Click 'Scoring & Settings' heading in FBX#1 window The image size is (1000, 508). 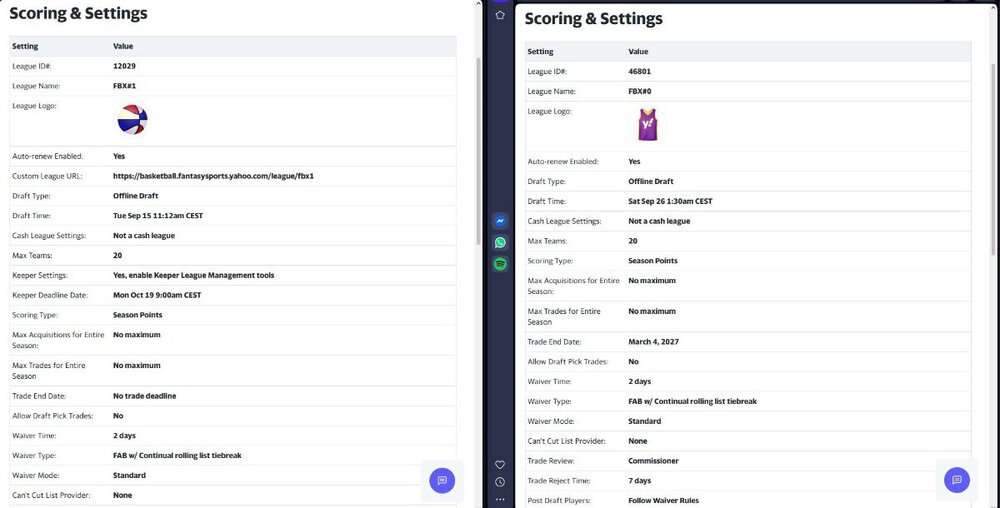point(78,13)
